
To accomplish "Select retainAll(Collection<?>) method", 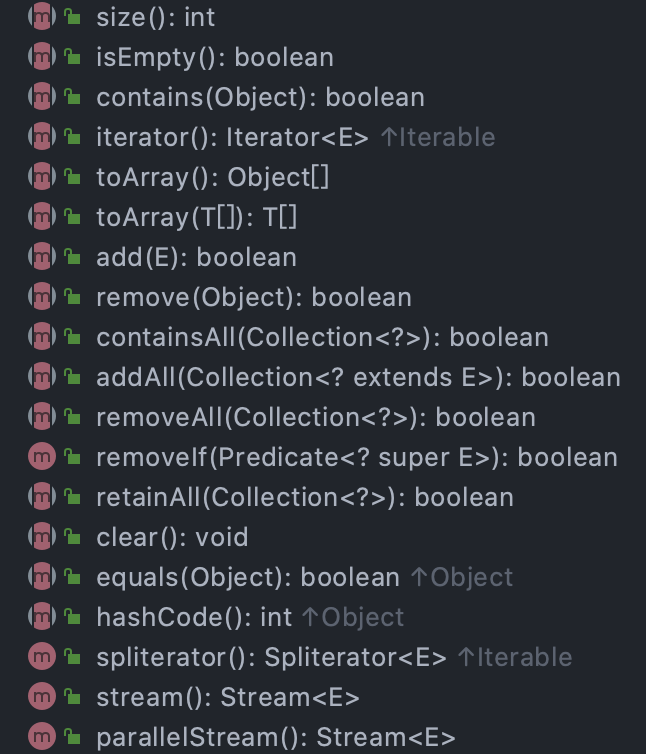I will pyautogui.click(x=304, y=497).
